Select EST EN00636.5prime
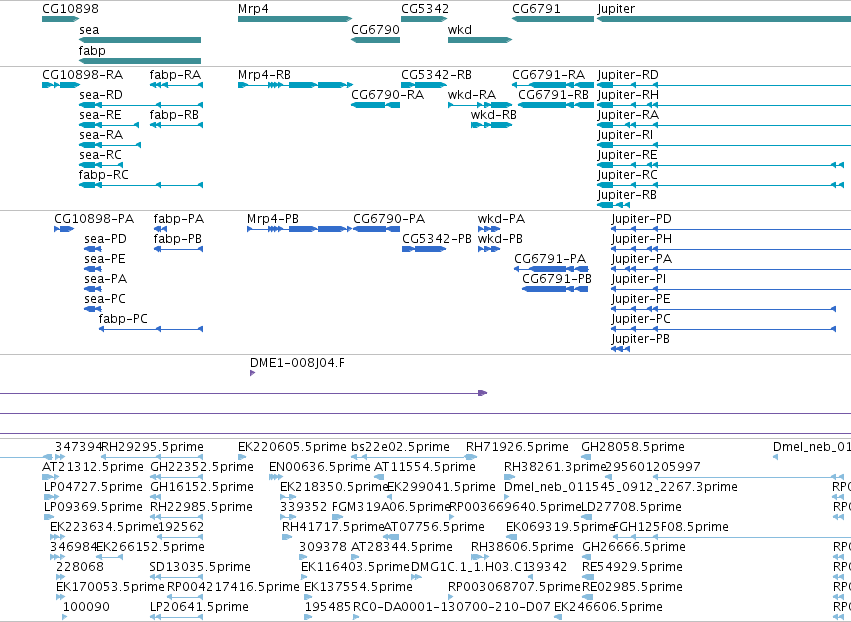 pyautogui.click(x=276, y=477)
